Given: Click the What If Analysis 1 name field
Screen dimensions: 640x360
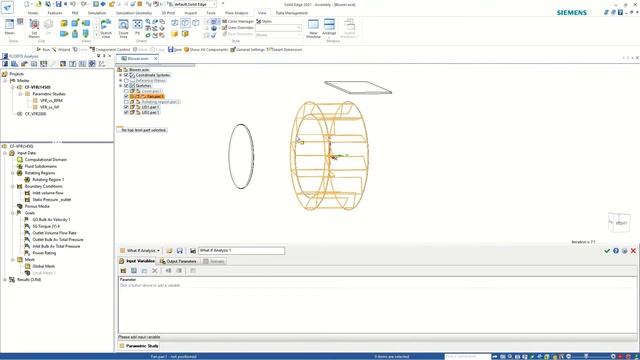Looking at the screenshot, I should coord(241,251).
